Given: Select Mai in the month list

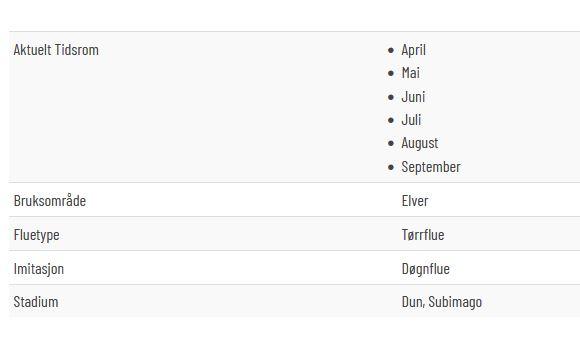Looking at the screenshot, I should pyautogui.click(x=411, y=73).
